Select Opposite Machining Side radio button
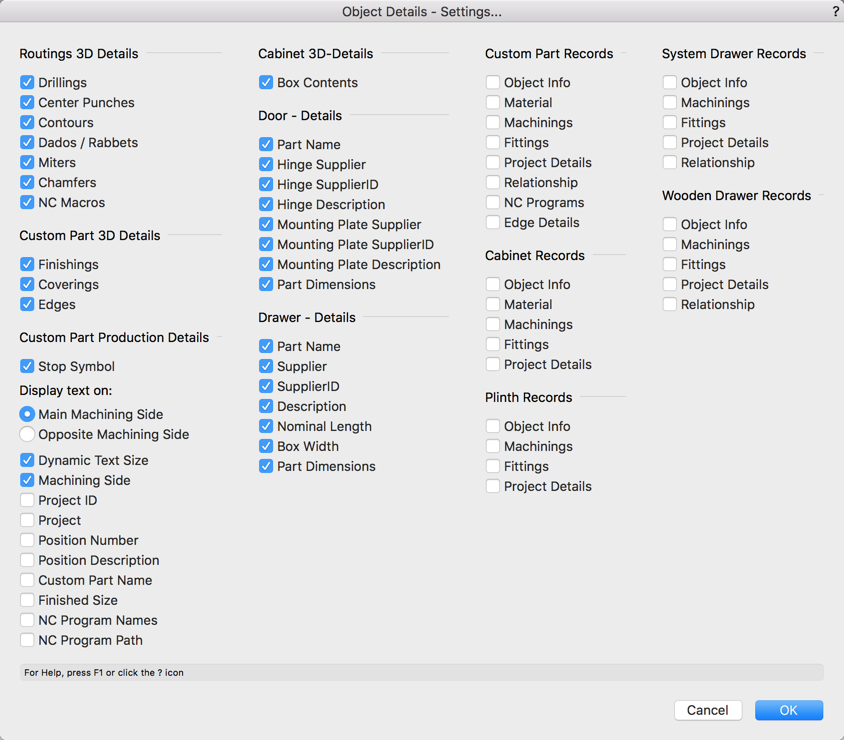The image size is (844, 740). [x=27, y=434]
